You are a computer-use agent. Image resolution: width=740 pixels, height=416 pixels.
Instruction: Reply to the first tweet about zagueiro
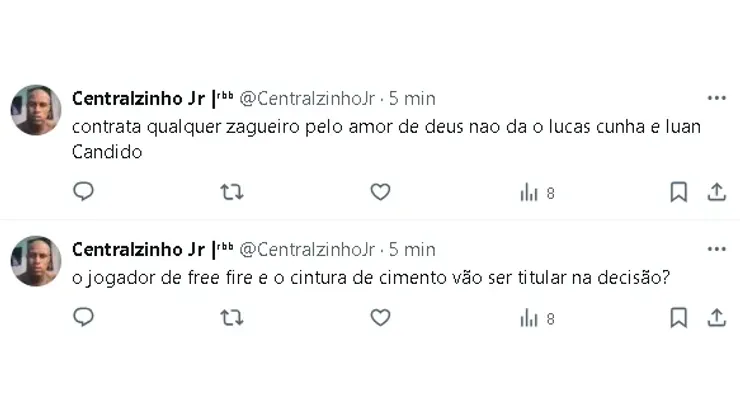pyautogui.click(x=84, y=192)
